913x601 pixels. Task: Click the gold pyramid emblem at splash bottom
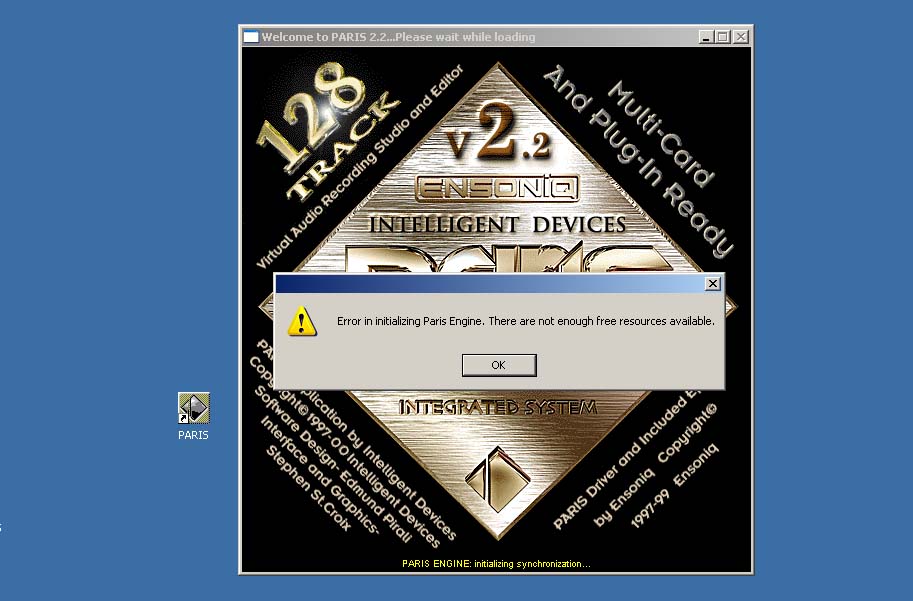[498, 479]
